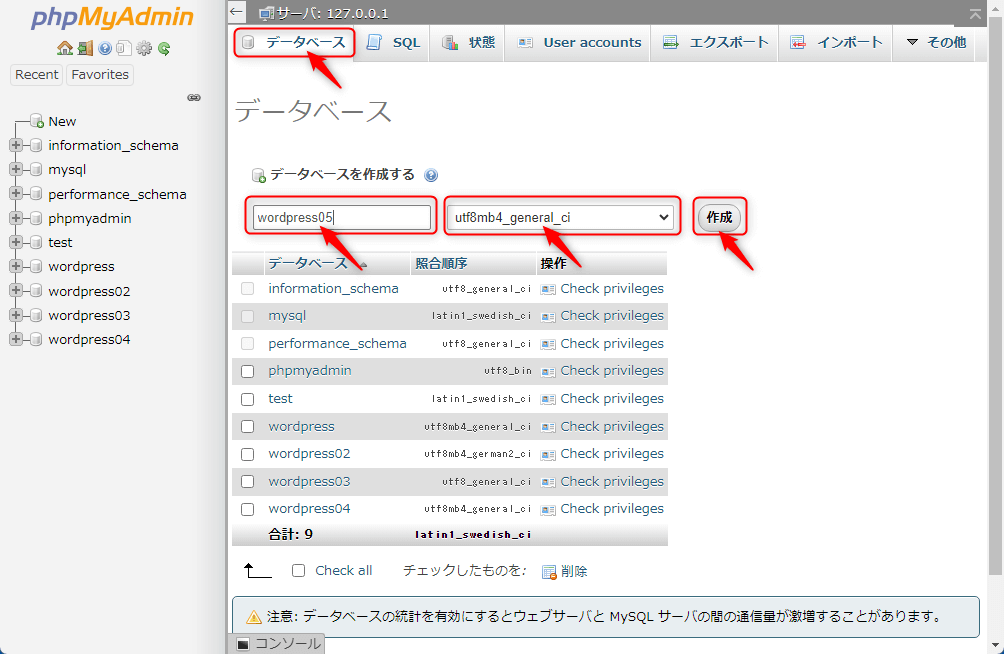Enable the Check all checkbox
The height and width of the screenshot is (654, 1004).
point(298,571)
